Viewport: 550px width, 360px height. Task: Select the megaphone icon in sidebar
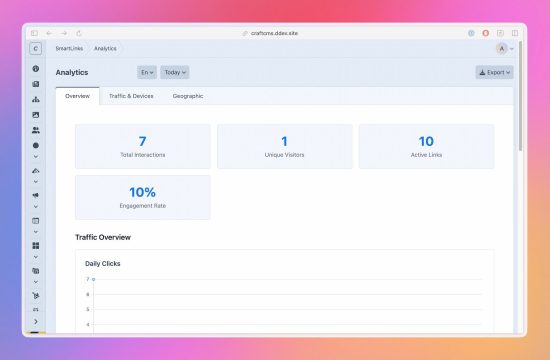(35, 195)
